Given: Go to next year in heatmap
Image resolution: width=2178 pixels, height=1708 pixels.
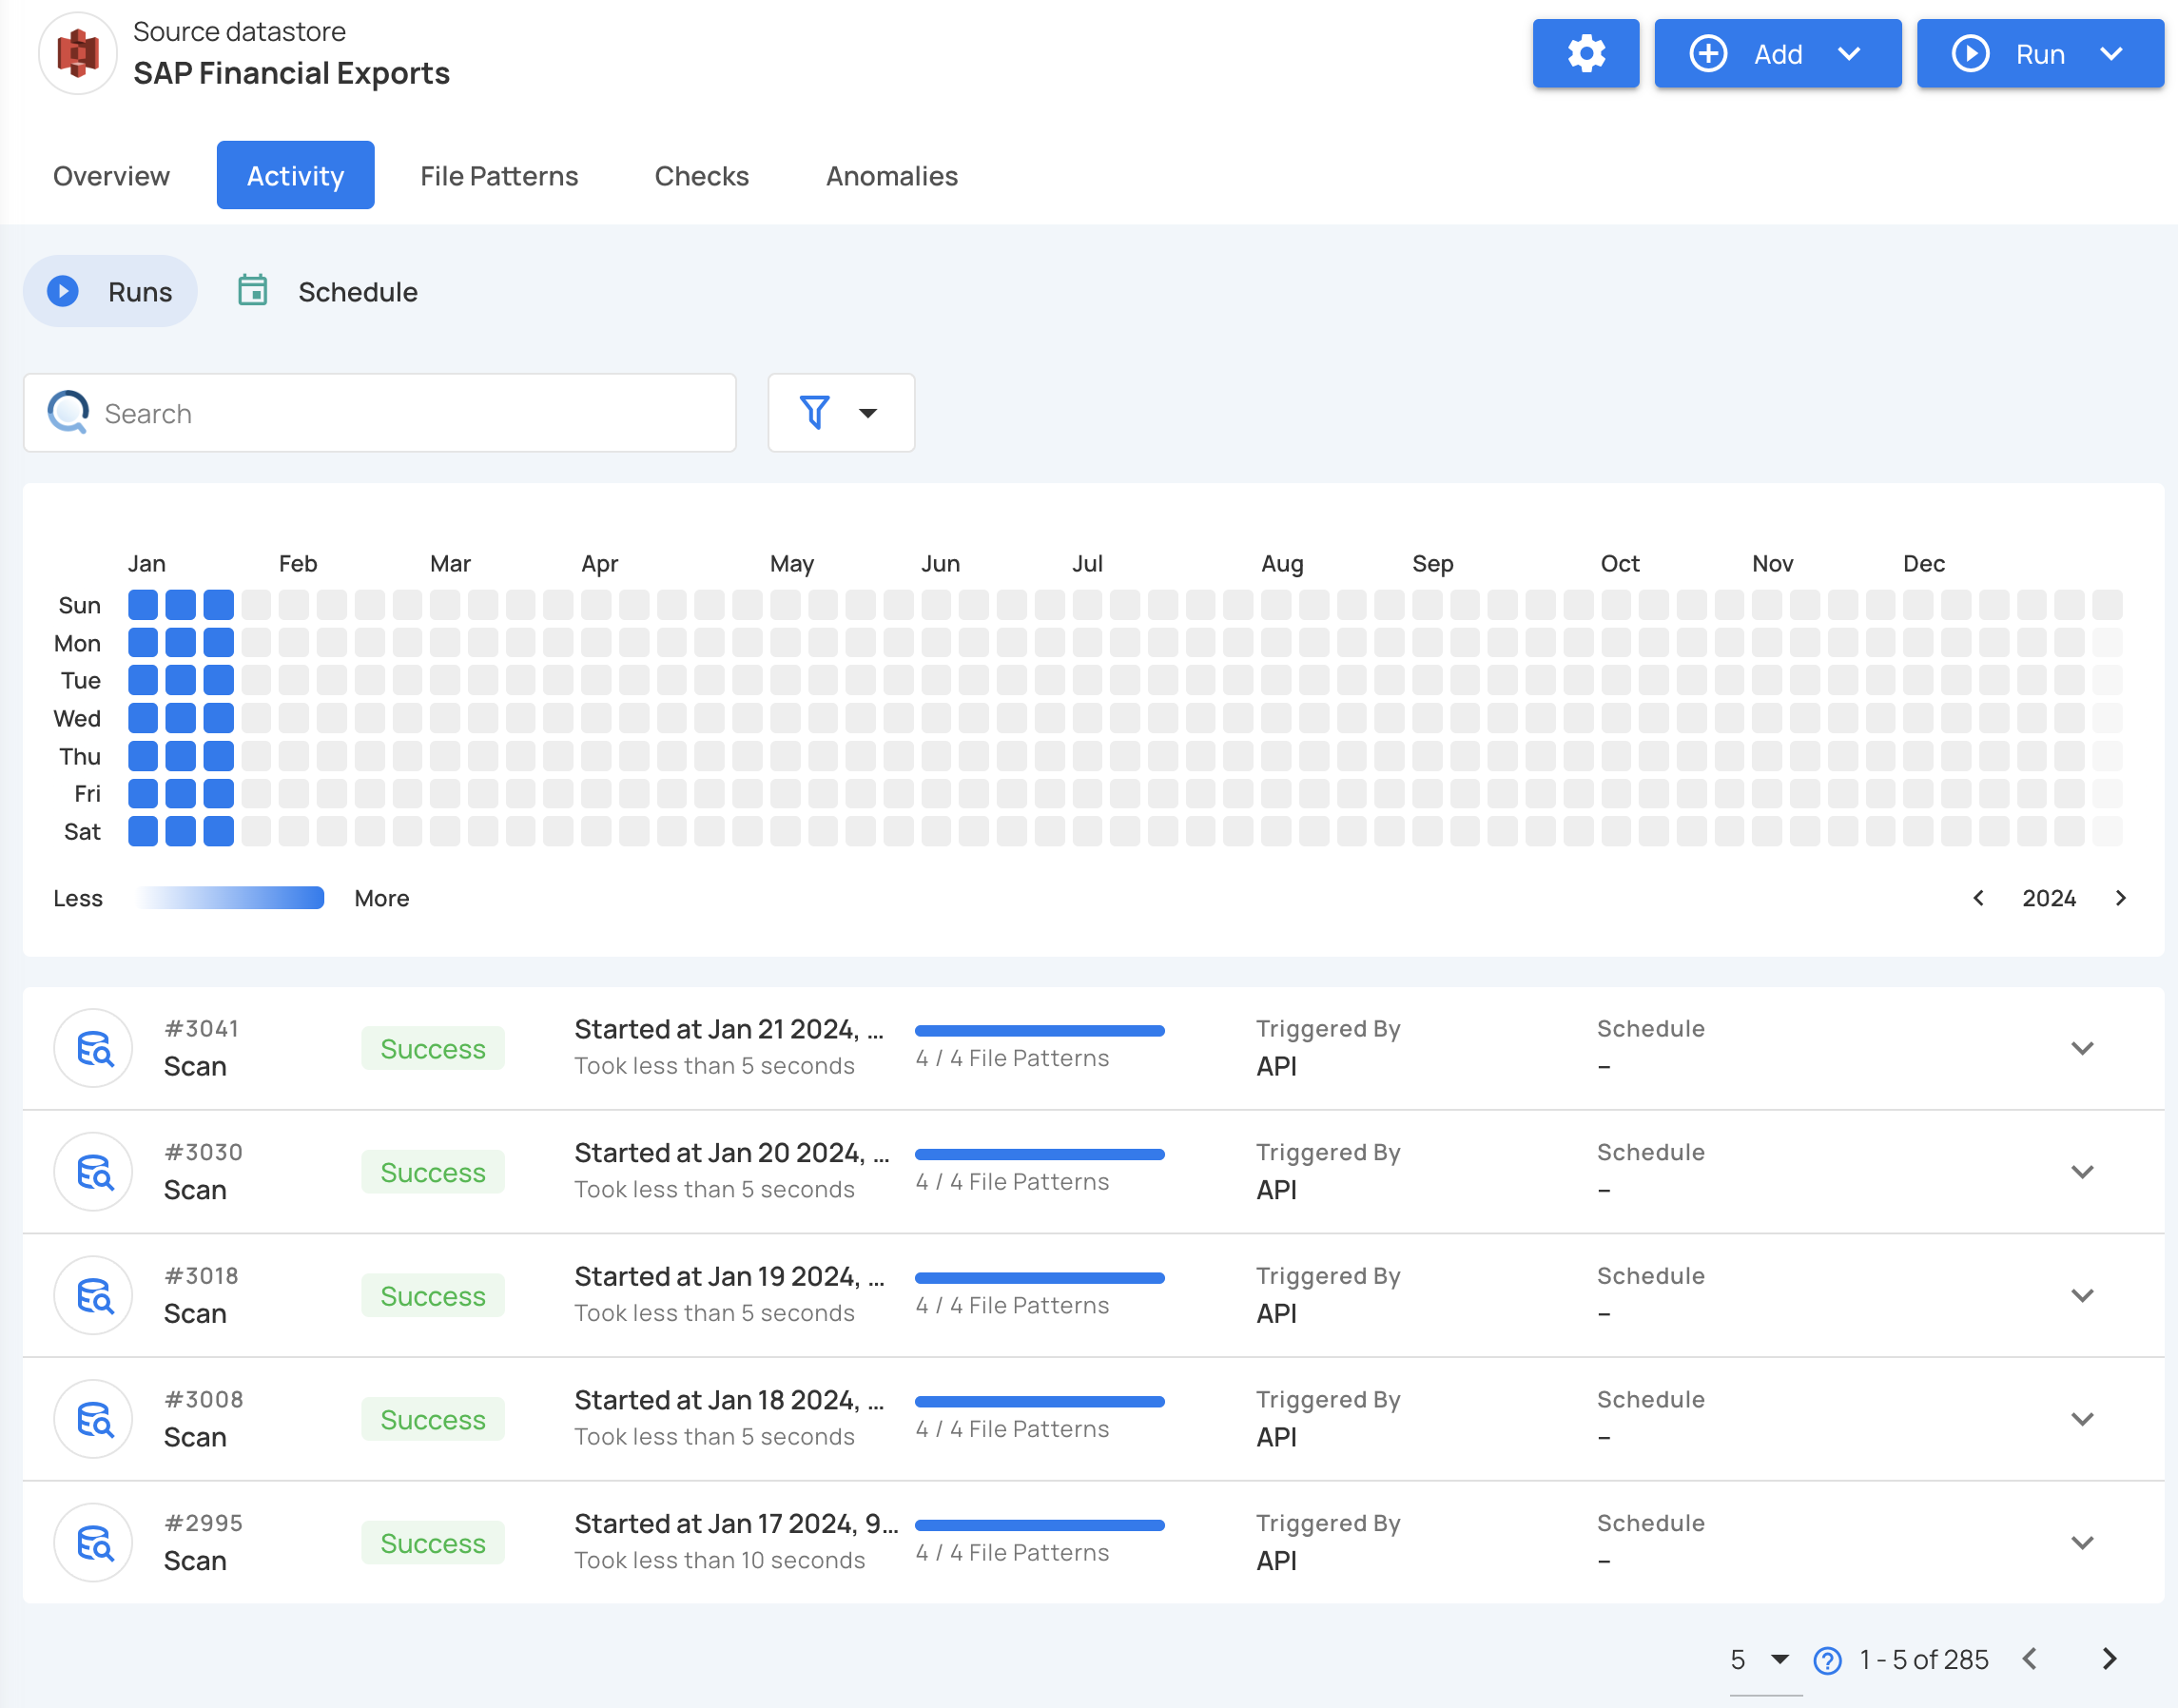Looking at the screenshot, I should pos(2120,898).
